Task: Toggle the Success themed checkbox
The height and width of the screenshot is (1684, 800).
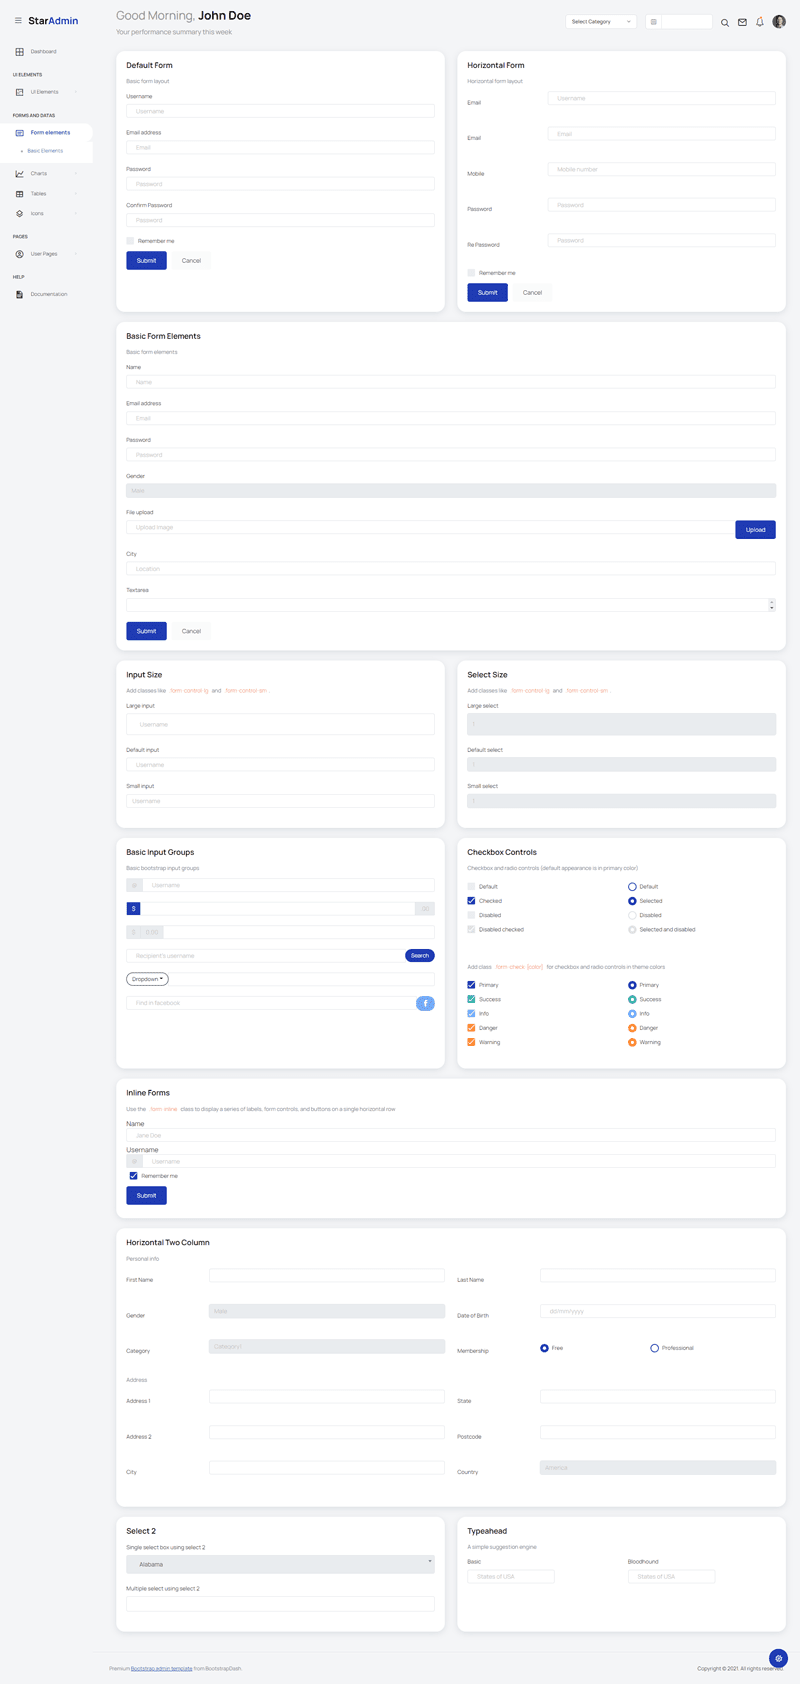Action: [471, 999]
